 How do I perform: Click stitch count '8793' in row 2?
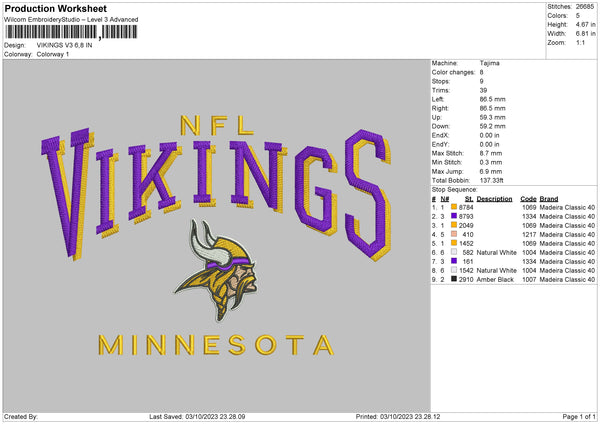(x=466, y=217)
